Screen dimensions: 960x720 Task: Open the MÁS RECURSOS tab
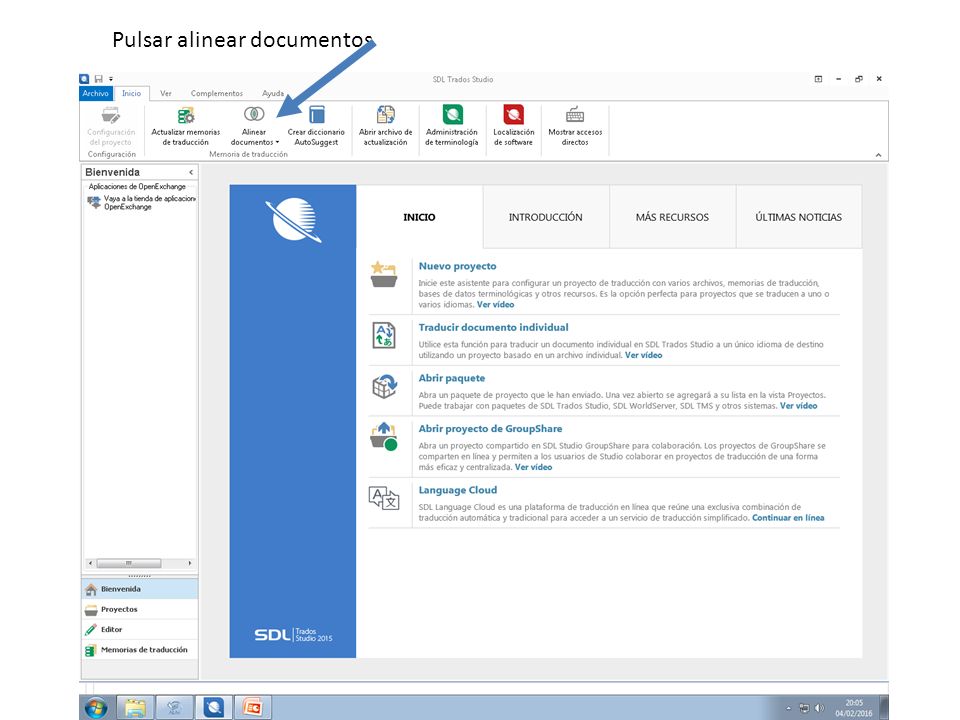point(672,217)
